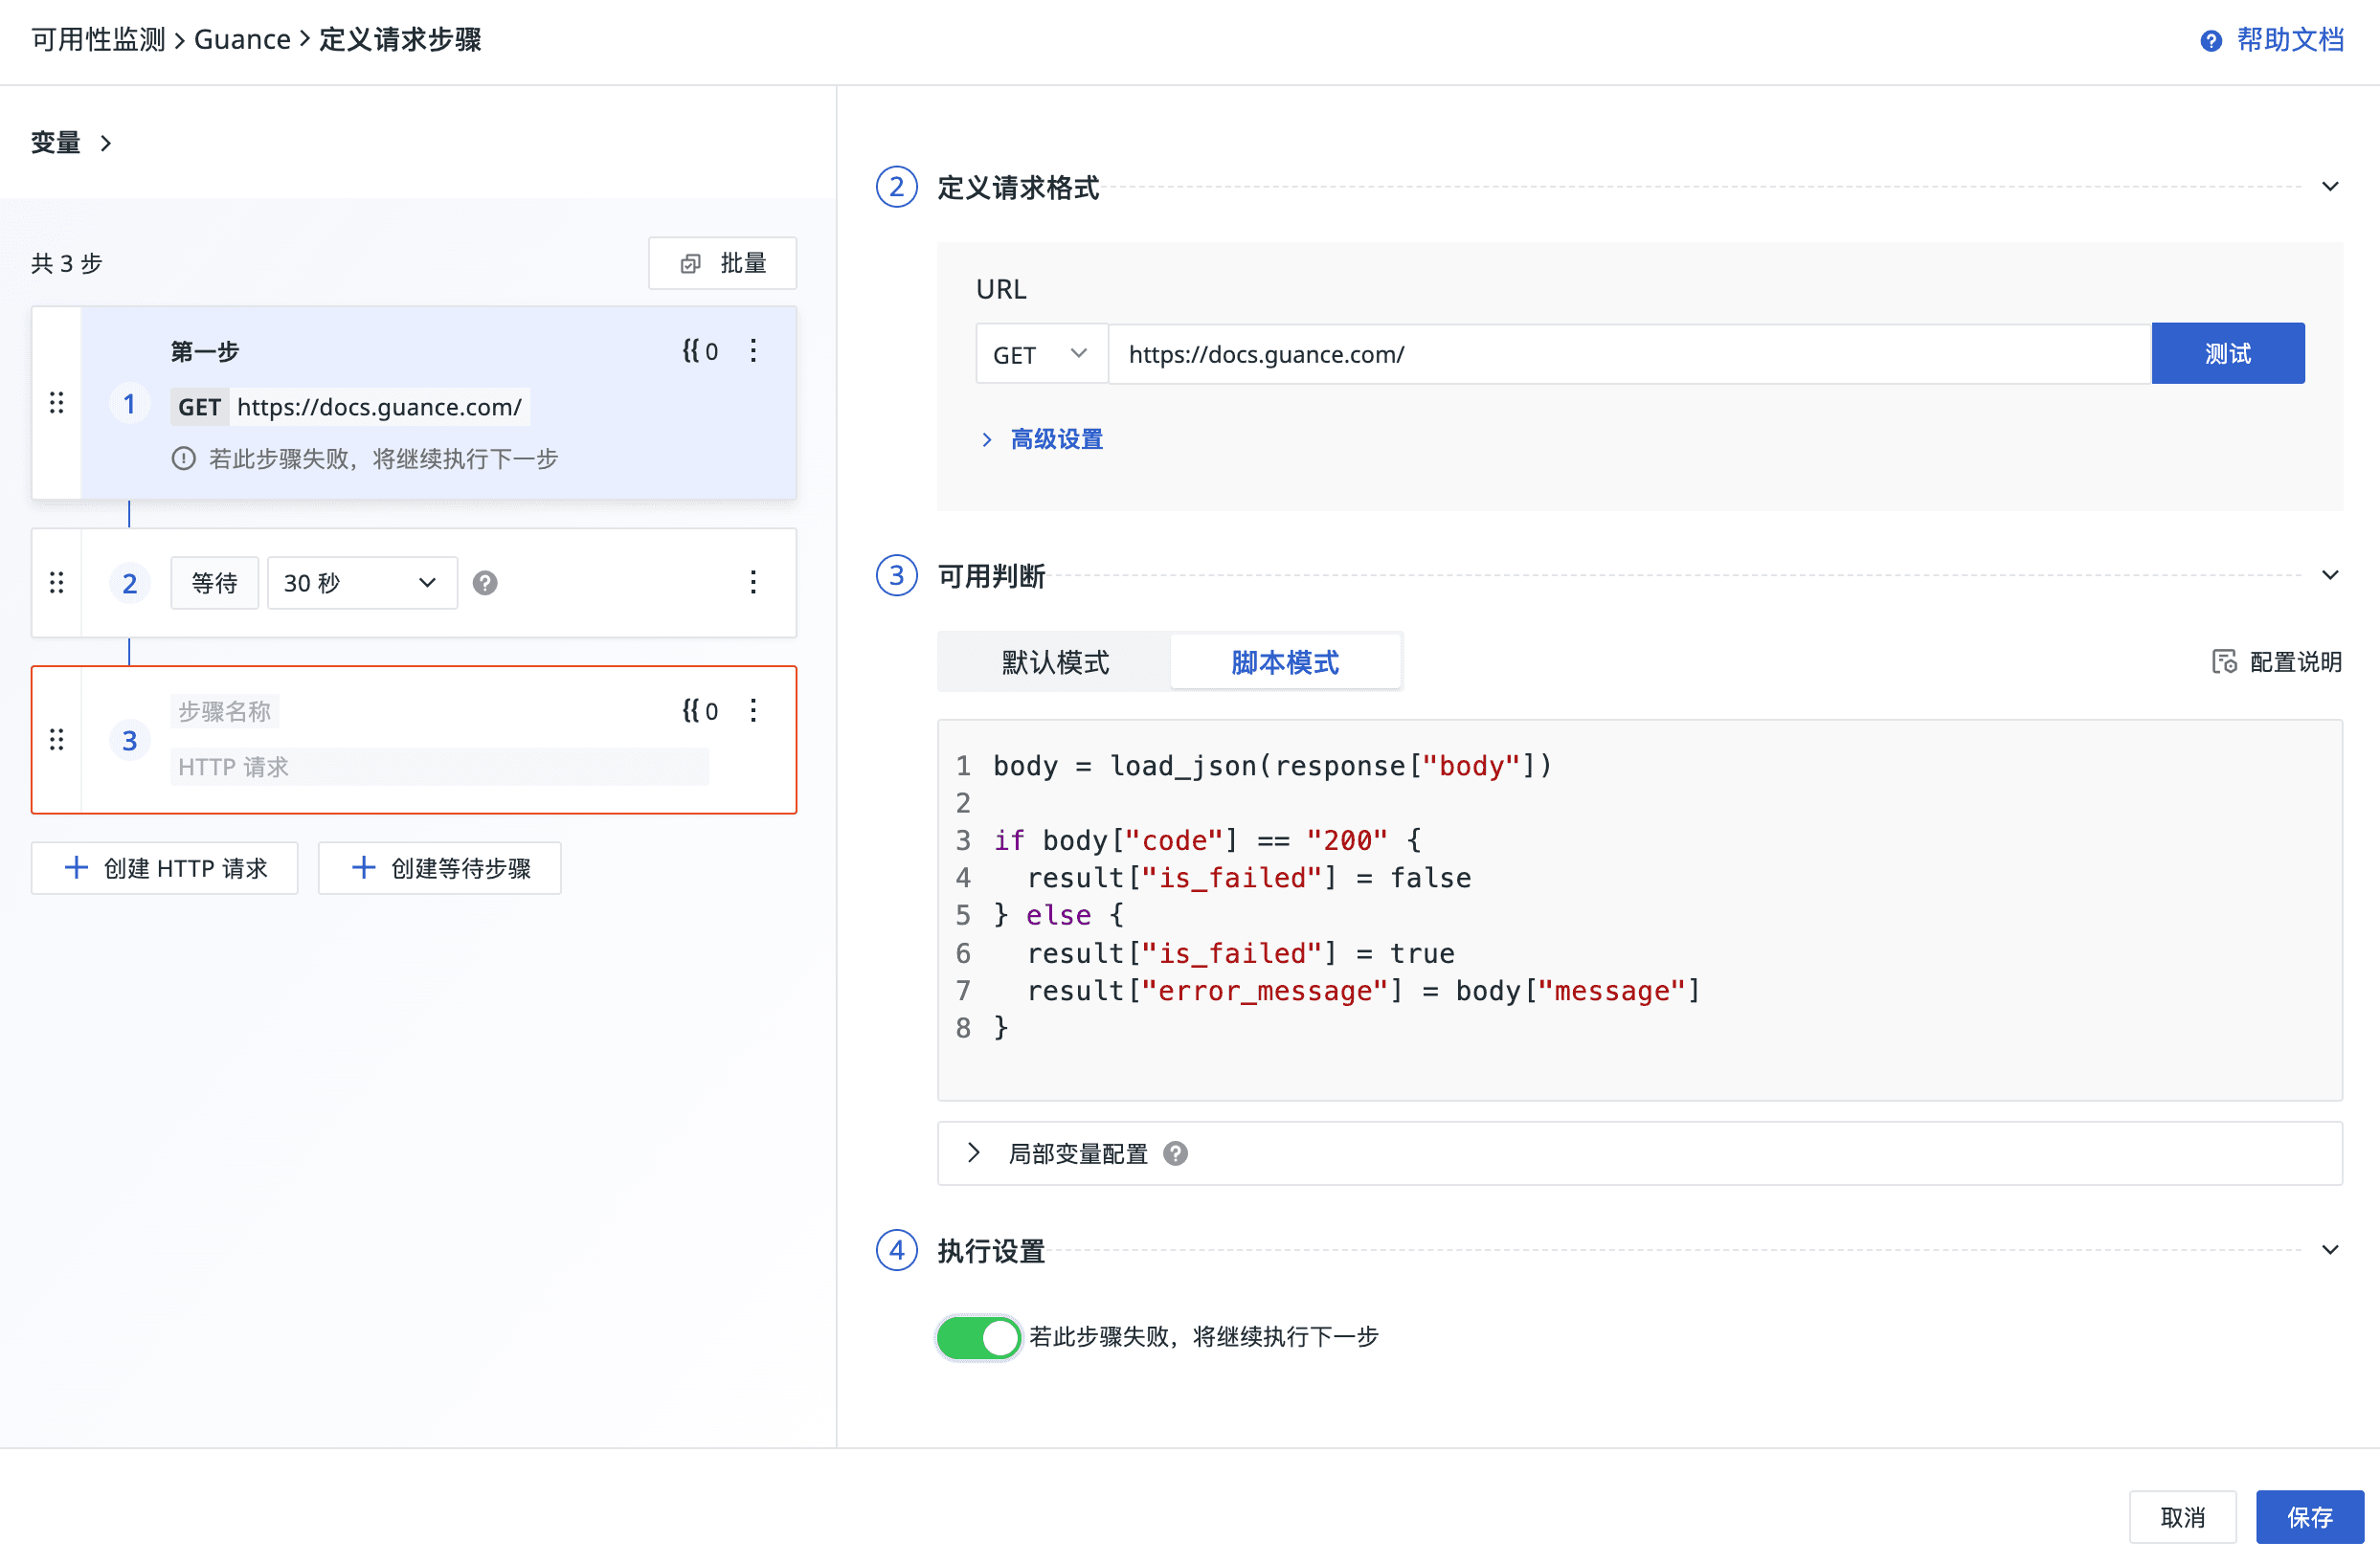
Task: Open the GET method dropdown
Action: click(1040, 354)
